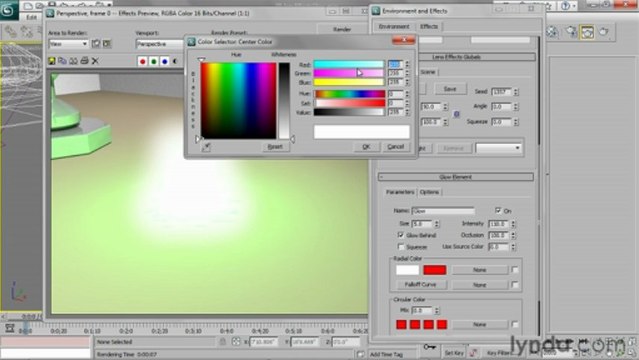The image size is (639, 360).
Task: Click Red slider bar in Color Selector
Action: 349,64
